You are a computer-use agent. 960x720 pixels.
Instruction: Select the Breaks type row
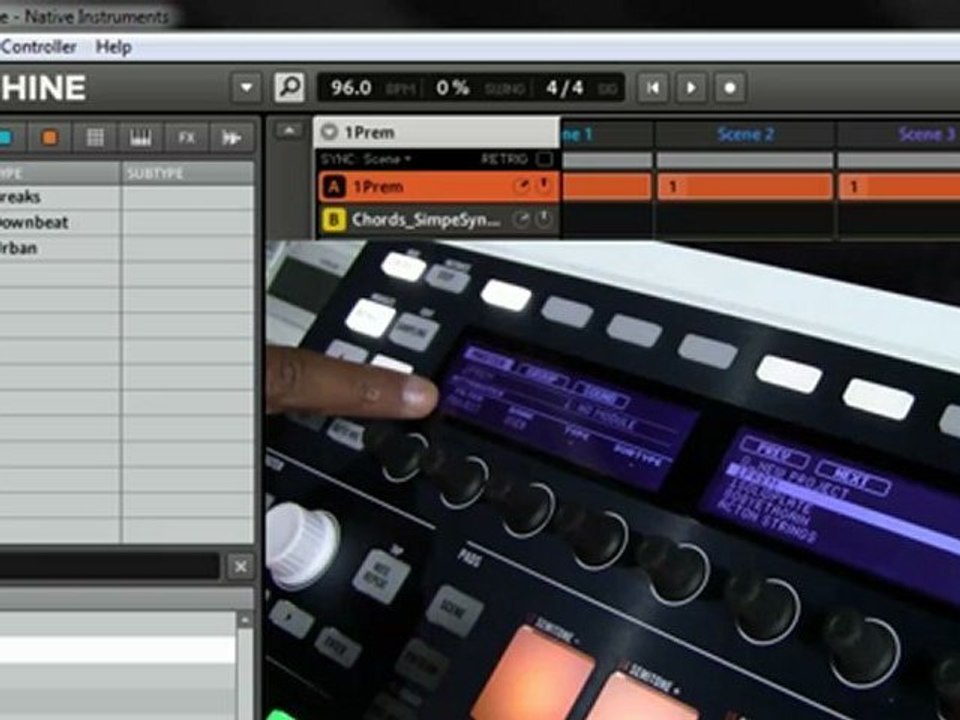click(59, 197)
